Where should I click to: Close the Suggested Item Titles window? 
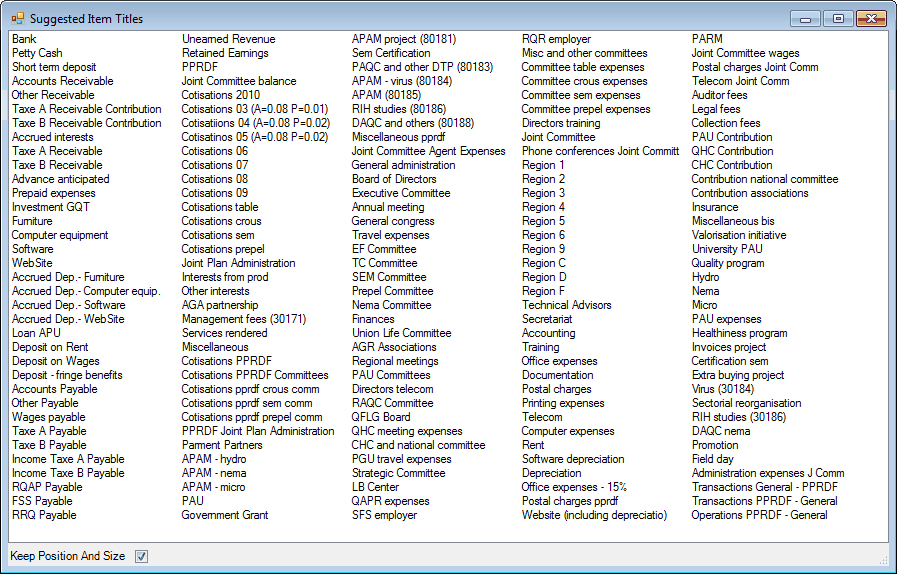point(871,19)
